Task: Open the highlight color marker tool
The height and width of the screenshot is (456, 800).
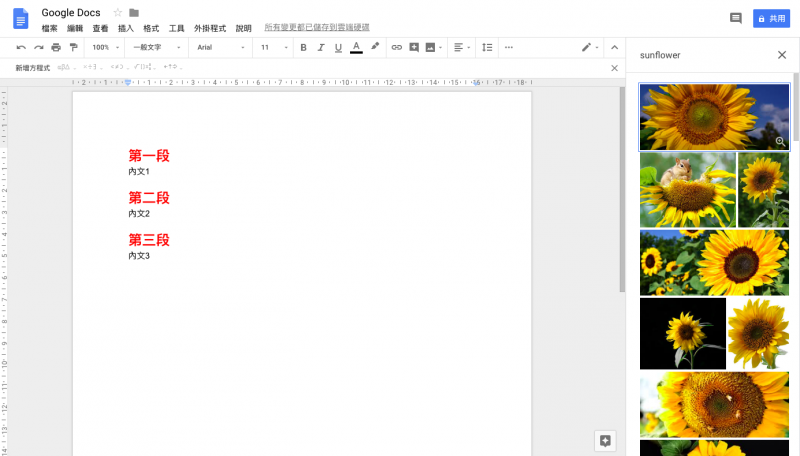Action: pos(375,46)
